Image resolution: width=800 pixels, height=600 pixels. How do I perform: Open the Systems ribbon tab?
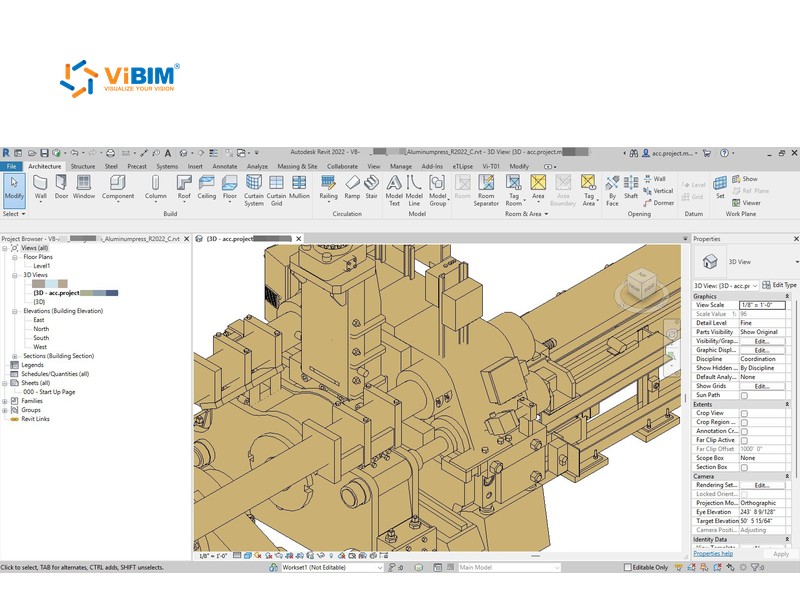167,166
